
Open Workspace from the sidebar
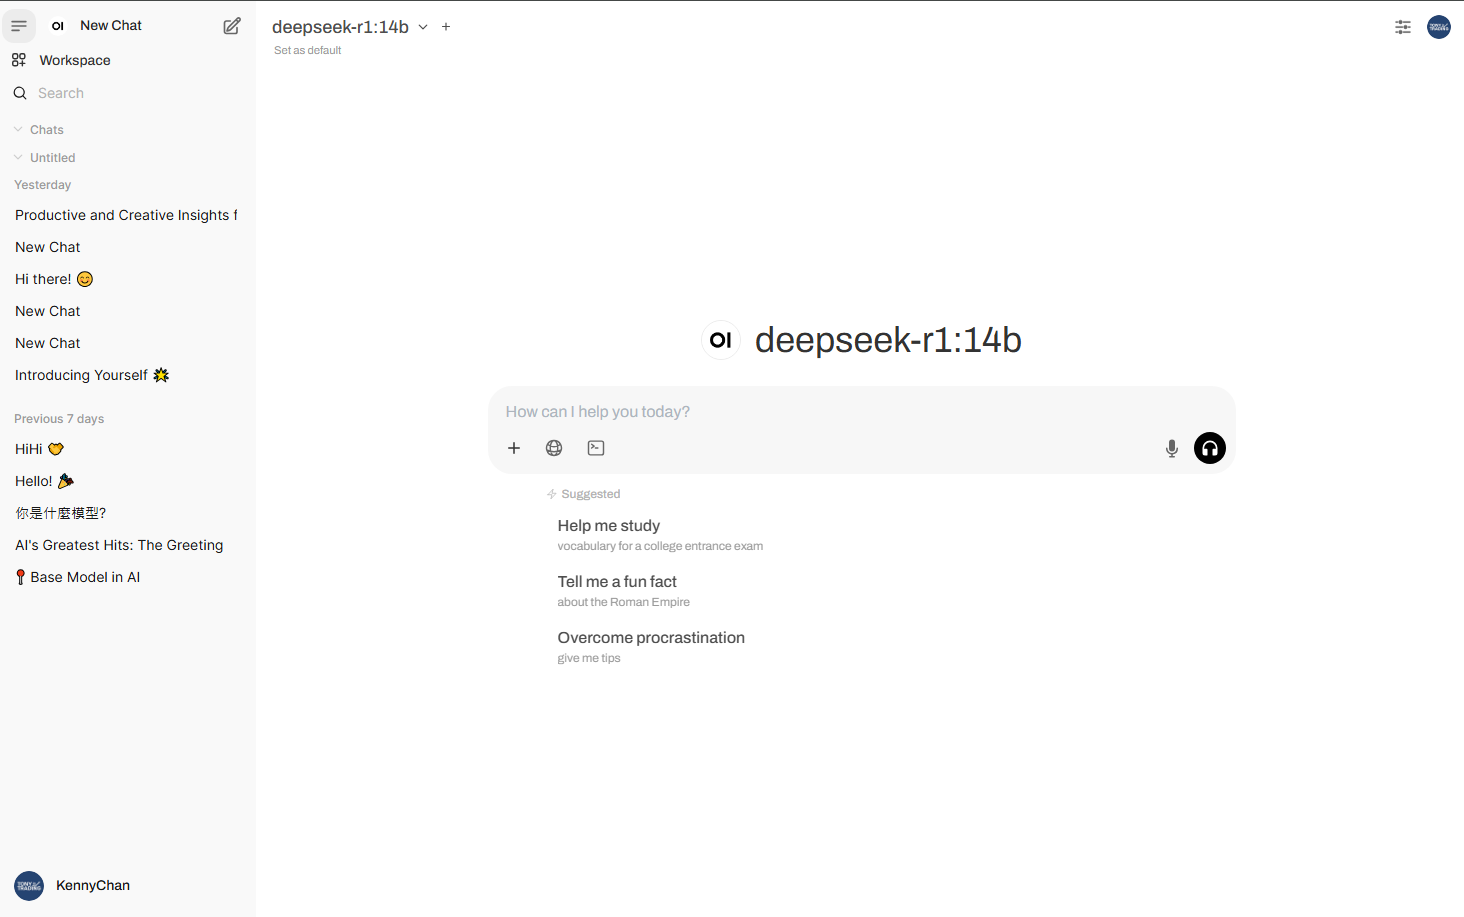(x=75, y=60)
